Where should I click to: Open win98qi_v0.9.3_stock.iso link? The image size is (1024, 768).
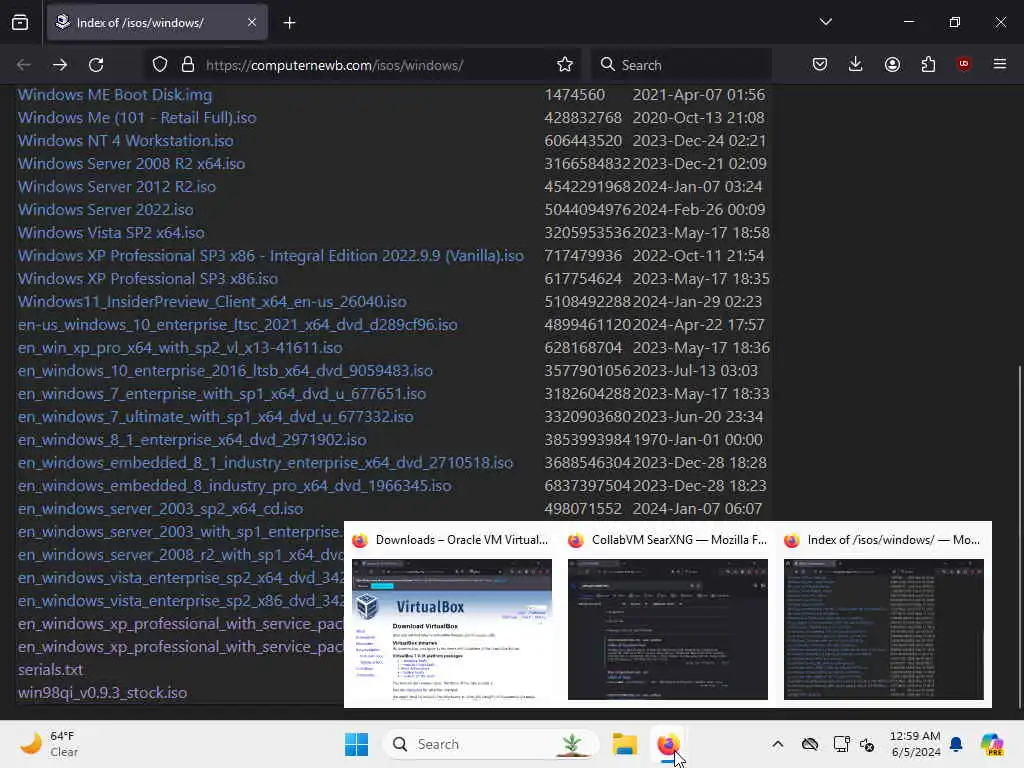click(103, 693)
